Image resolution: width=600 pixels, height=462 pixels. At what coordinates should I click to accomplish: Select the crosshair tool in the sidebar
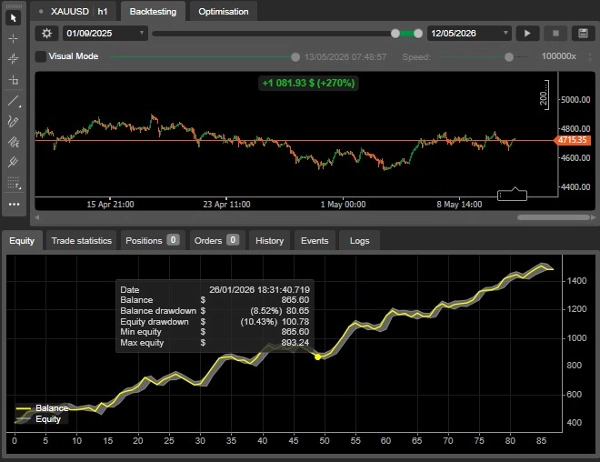pyautogui.click(x=13, y=39)
